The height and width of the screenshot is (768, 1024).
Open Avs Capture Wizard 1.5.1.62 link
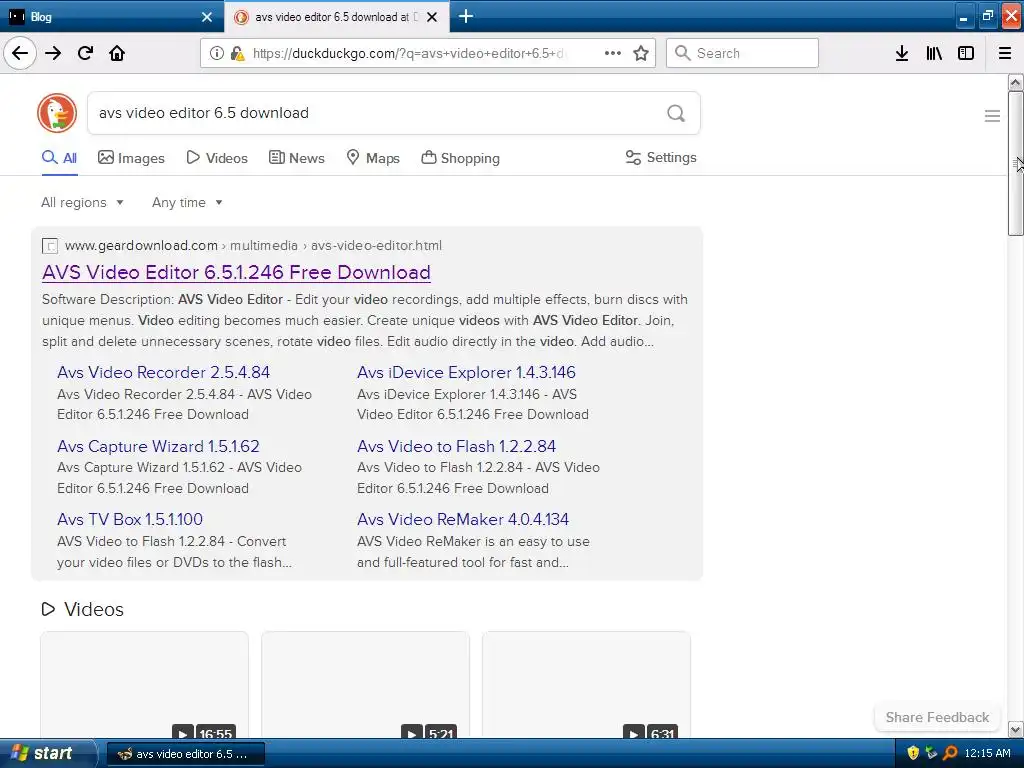158,446
